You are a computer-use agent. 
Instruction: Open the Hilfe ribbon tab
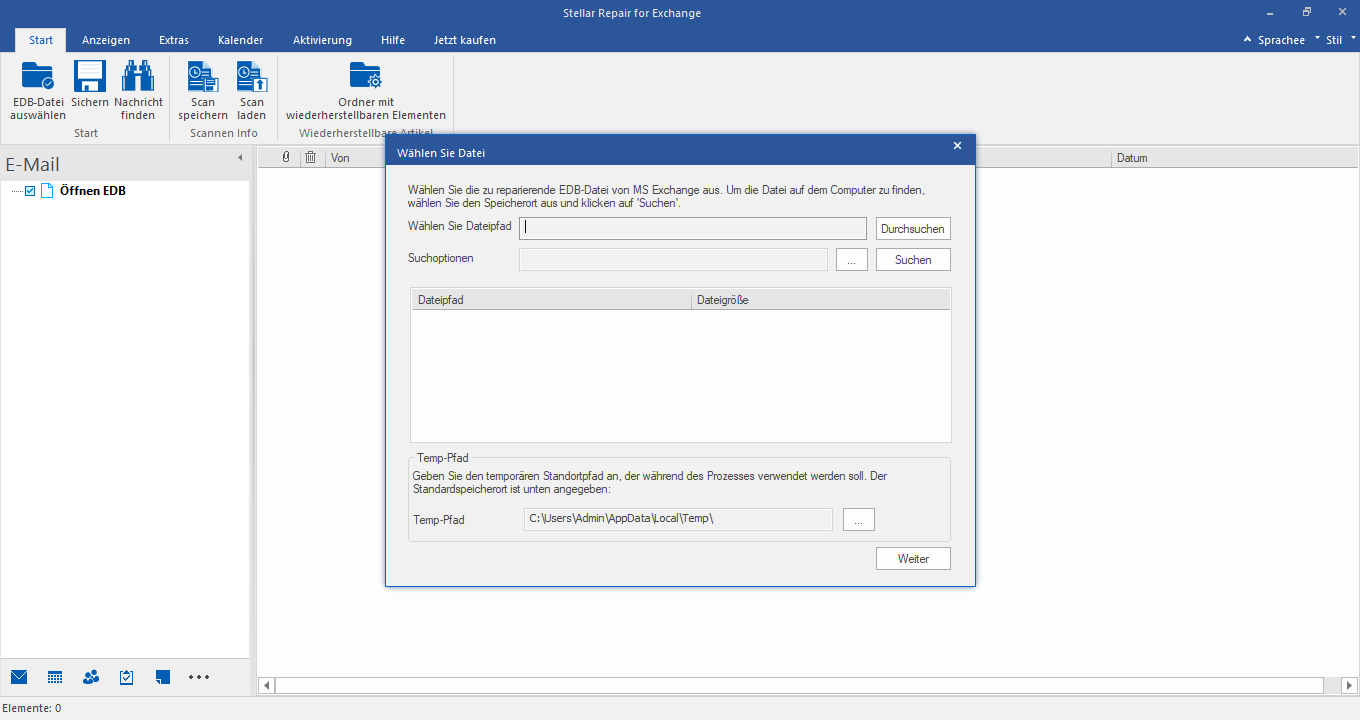click(x=393, y=40)
